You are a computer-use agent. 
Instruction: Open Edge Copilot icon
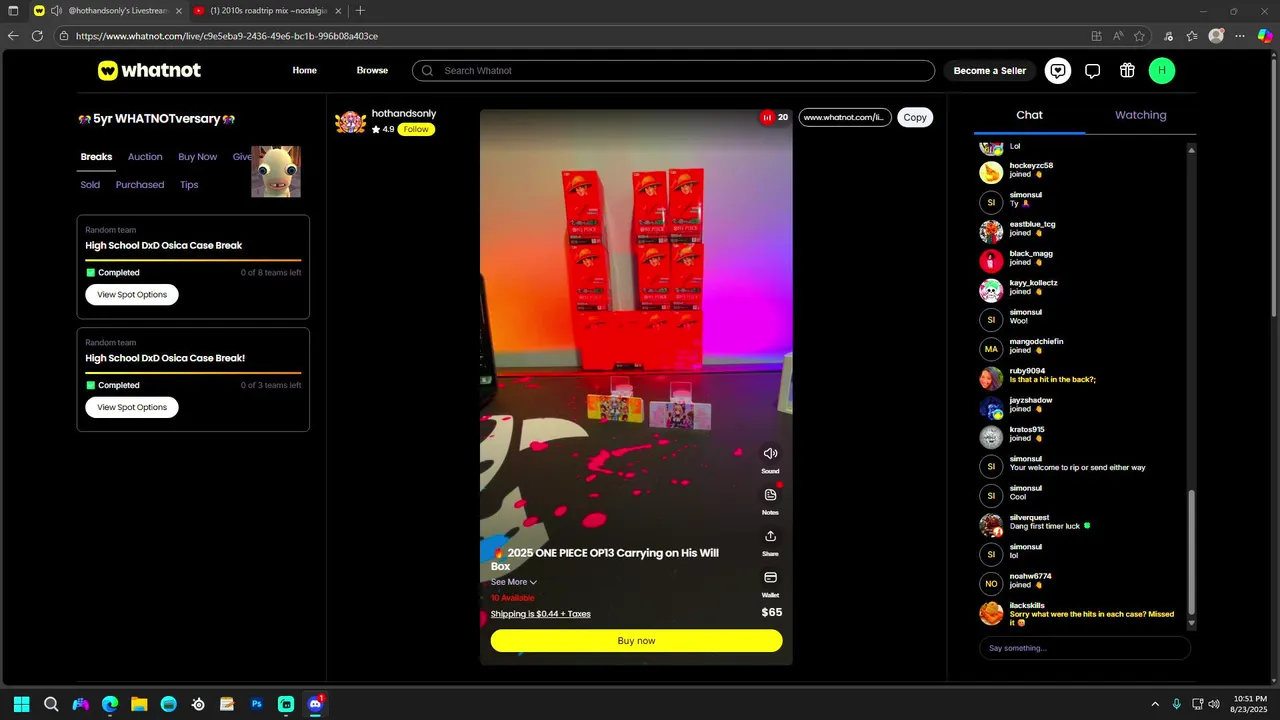(x=1264, y=36)
